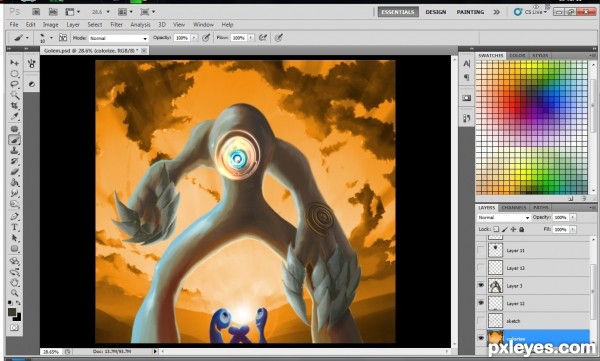Swap foreground and background colors
600x361 pixels.
(18, 303)
